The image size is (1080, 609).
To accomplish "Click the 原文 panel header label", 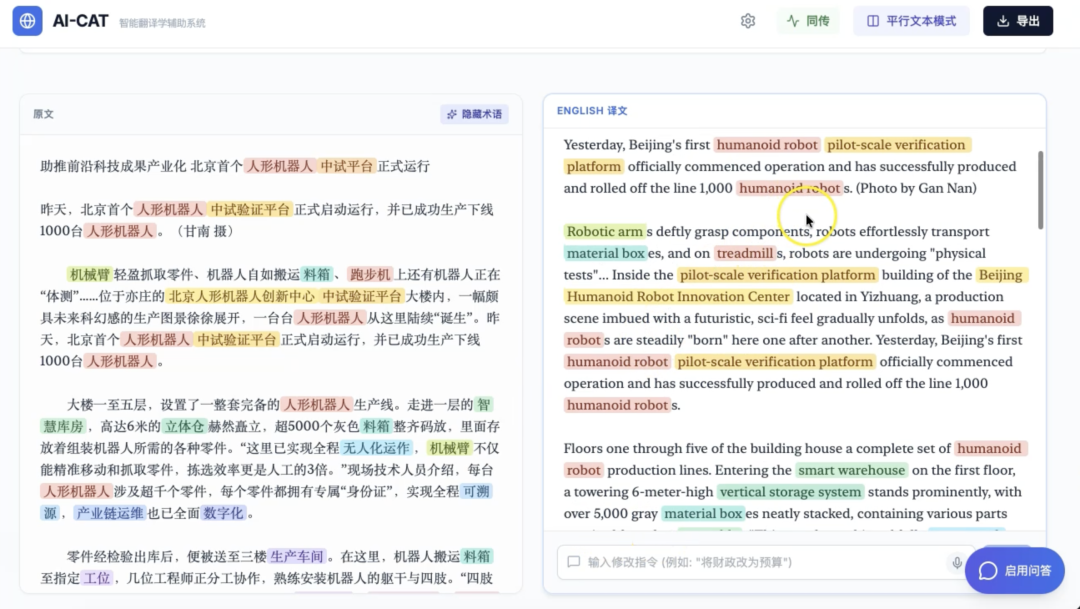I will [43, 114].
